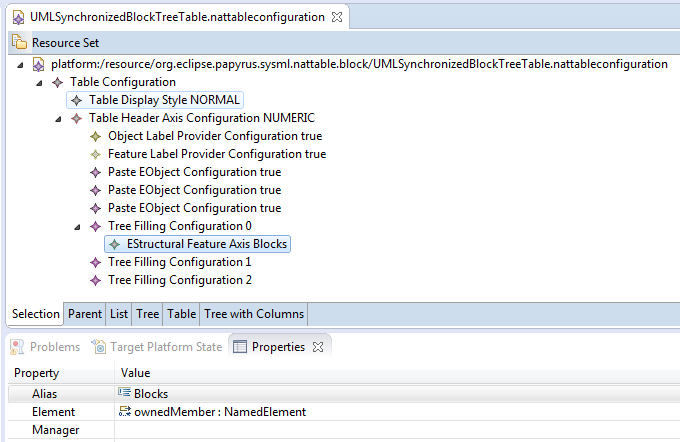Select Tree Filling Configuration 2
680x442 pixels.
tap(180, 280)
